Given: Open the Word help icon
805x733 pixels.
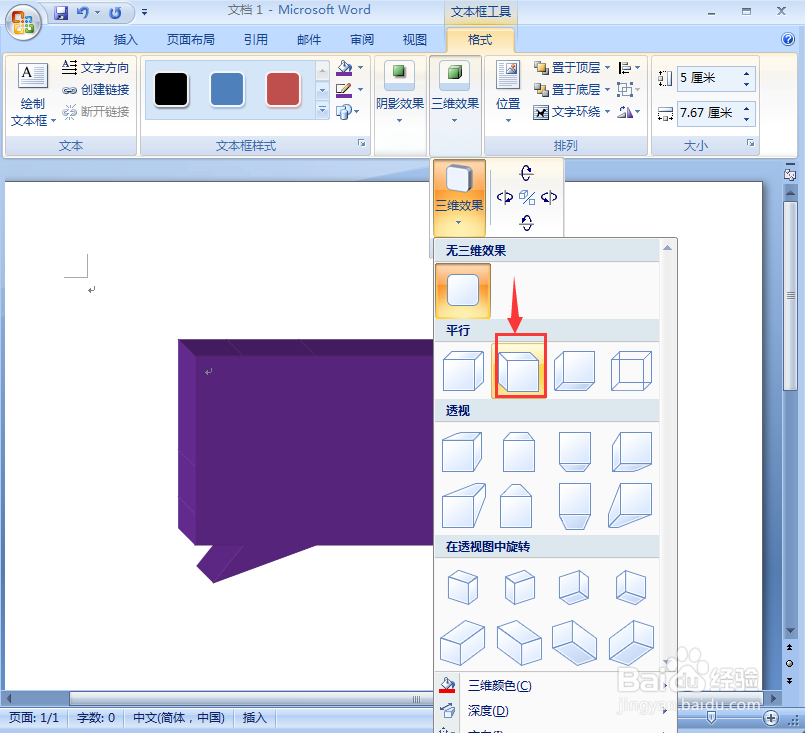Looking at the screenshot, I should [x=788, y=39].
